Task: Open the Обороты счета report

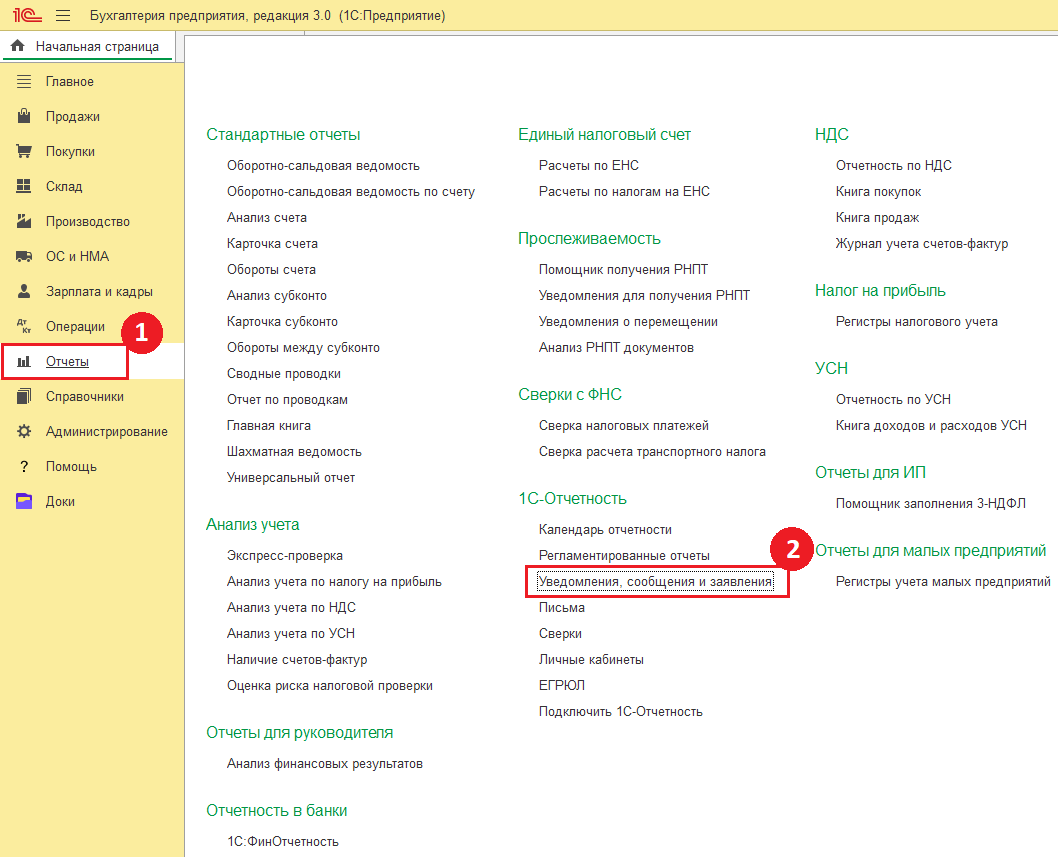Action: tap(271, 270)
